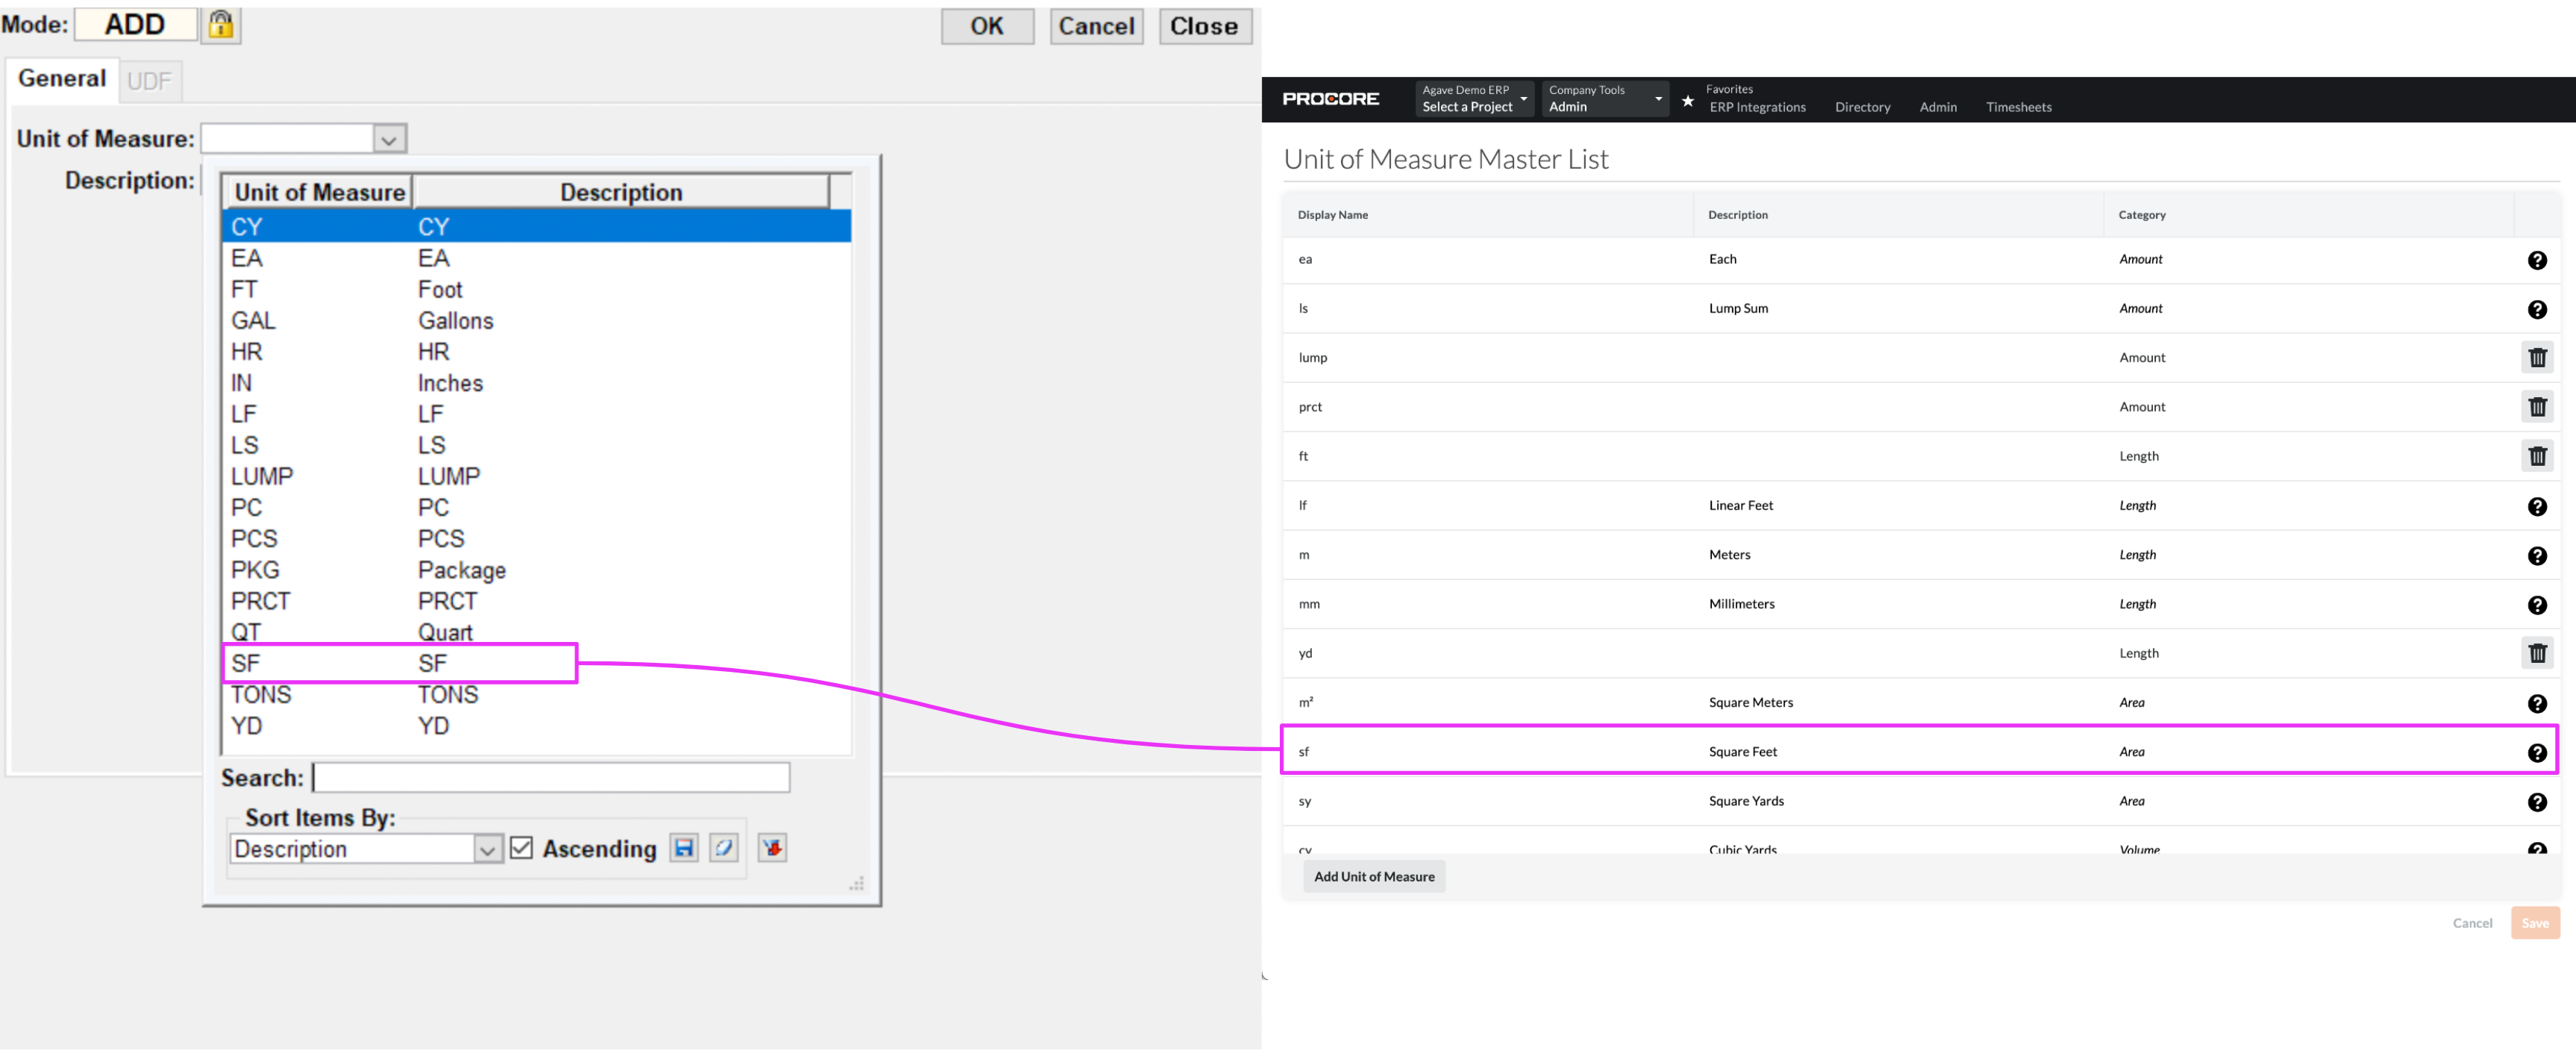This screenshot has width=2576, height=1057.
Task: Select the PCS row in the list
Action: click(x=536, y=538)
